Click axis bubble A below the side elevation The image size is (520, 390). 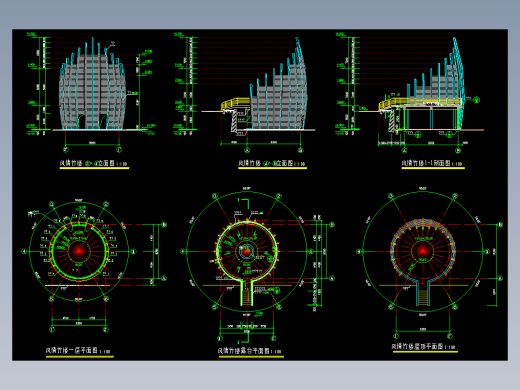click(x=247, y=150)
